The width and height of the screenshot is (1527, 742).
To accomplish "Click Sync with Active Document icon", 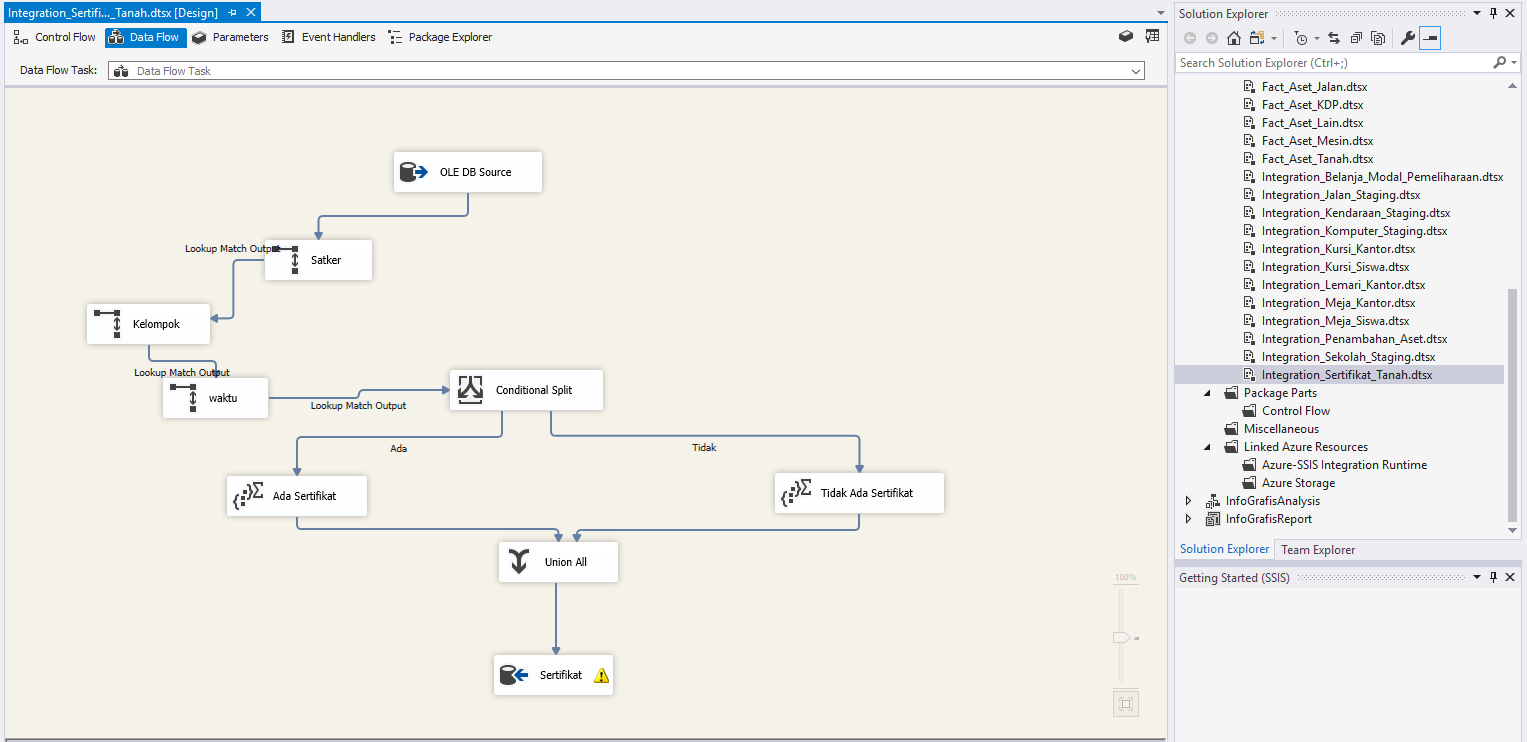I will tap(1334, 38).
